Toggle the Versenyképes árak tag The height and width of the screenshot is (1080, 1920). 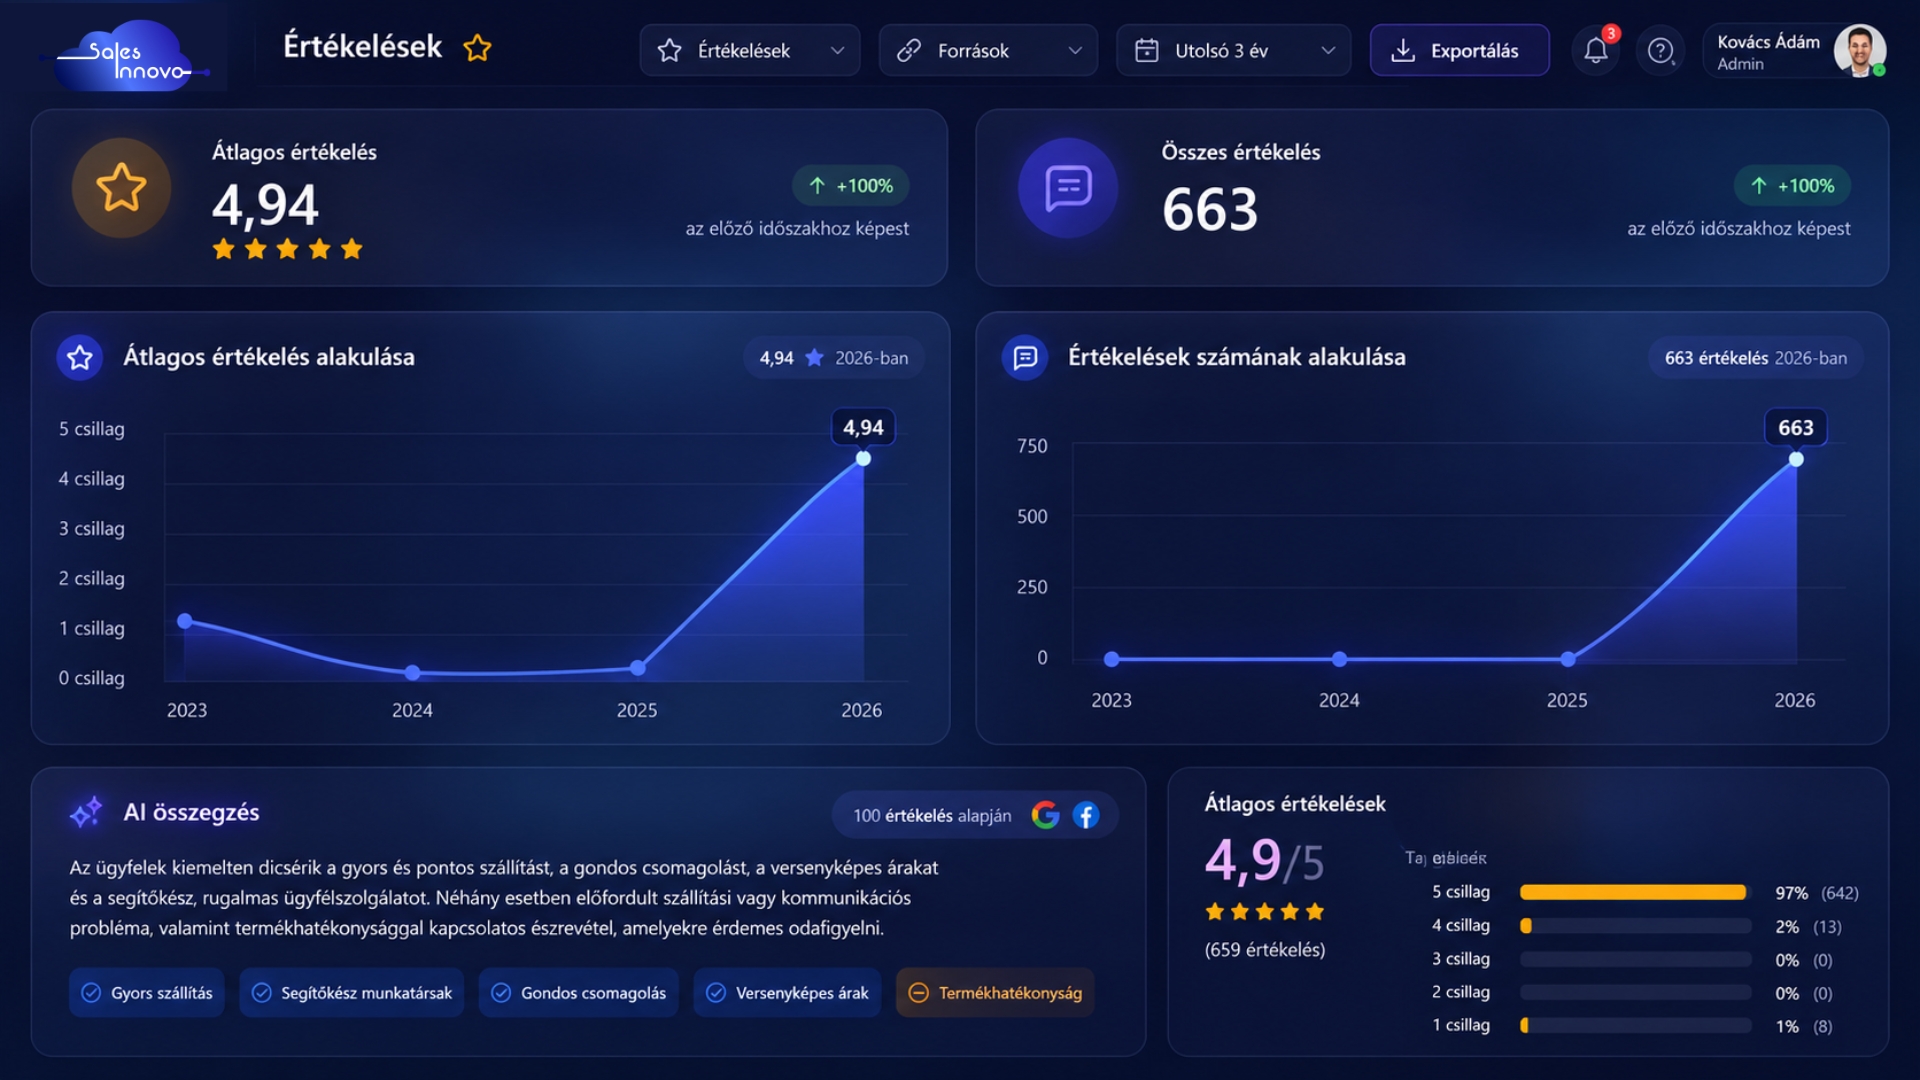788,992
